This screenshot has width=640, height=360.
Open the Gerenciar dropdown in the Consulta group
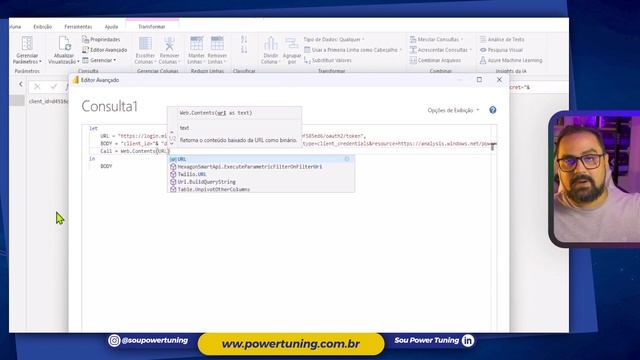point(99,60)
